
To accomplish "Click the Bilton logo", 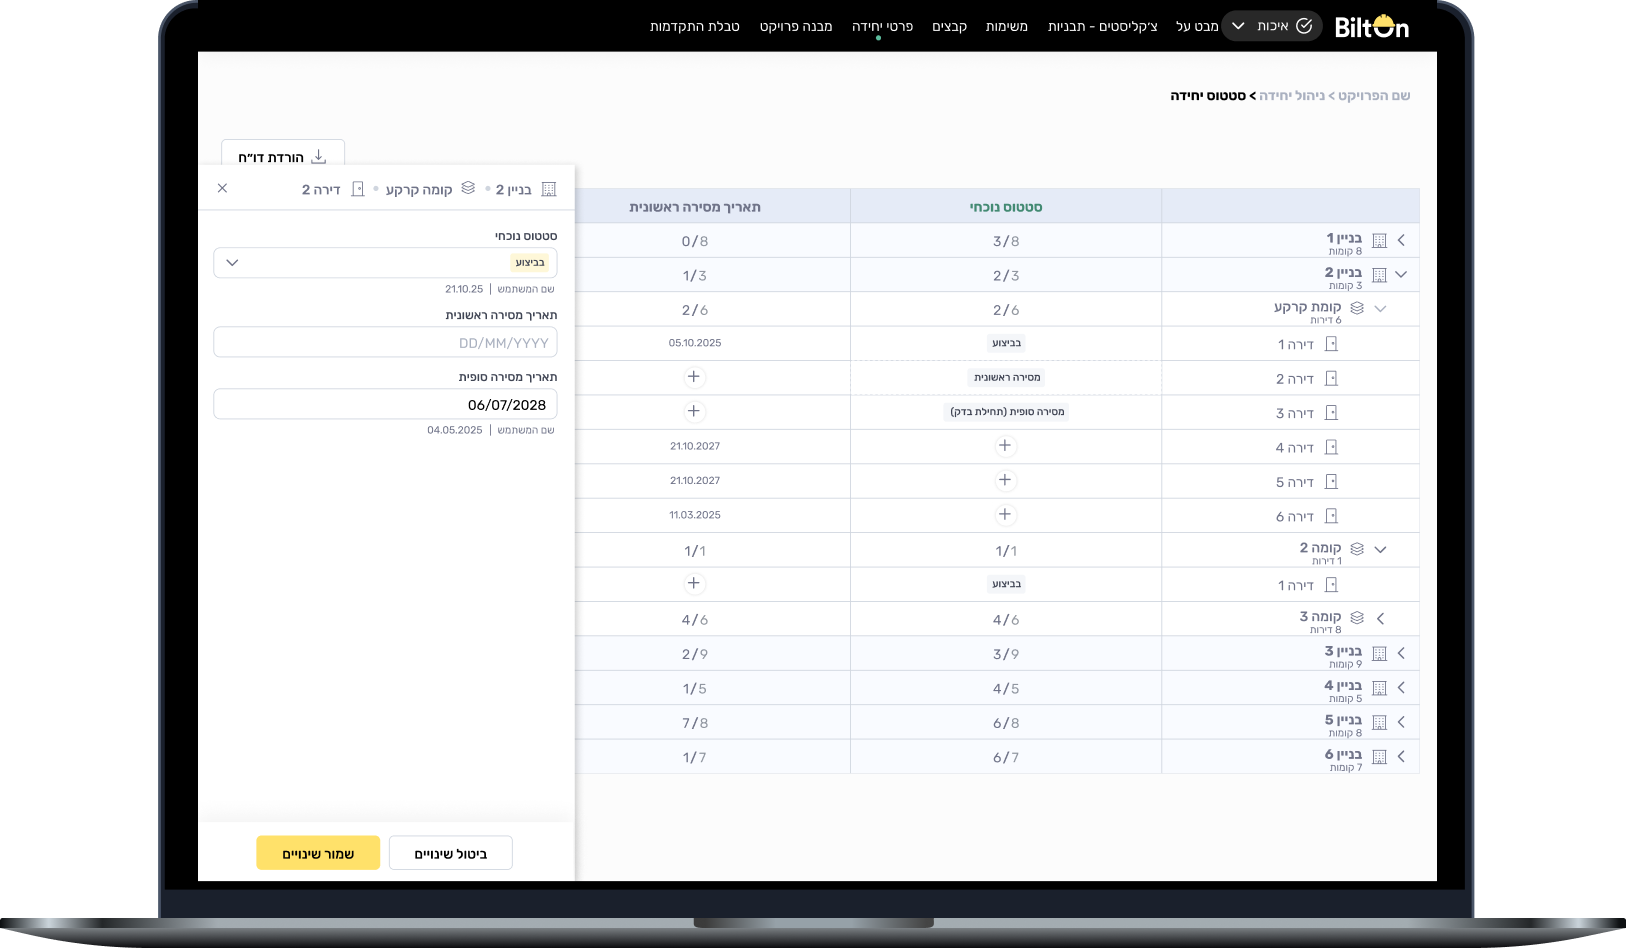I will (x=1371, y=27).
